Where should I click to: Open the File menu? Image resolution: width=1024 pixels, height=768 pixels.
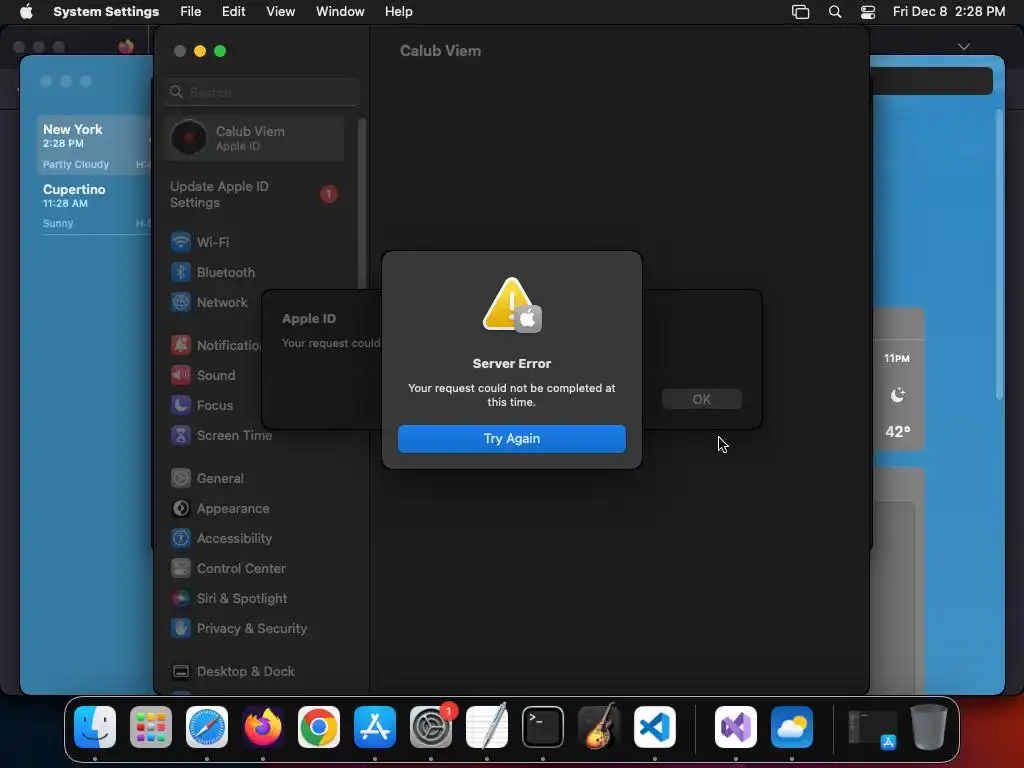coord(191,12)
